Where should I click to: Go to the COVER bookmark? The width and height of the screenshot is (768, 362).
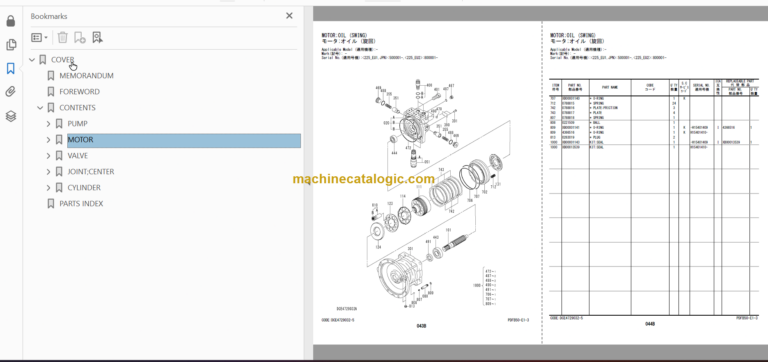[63, 60]
